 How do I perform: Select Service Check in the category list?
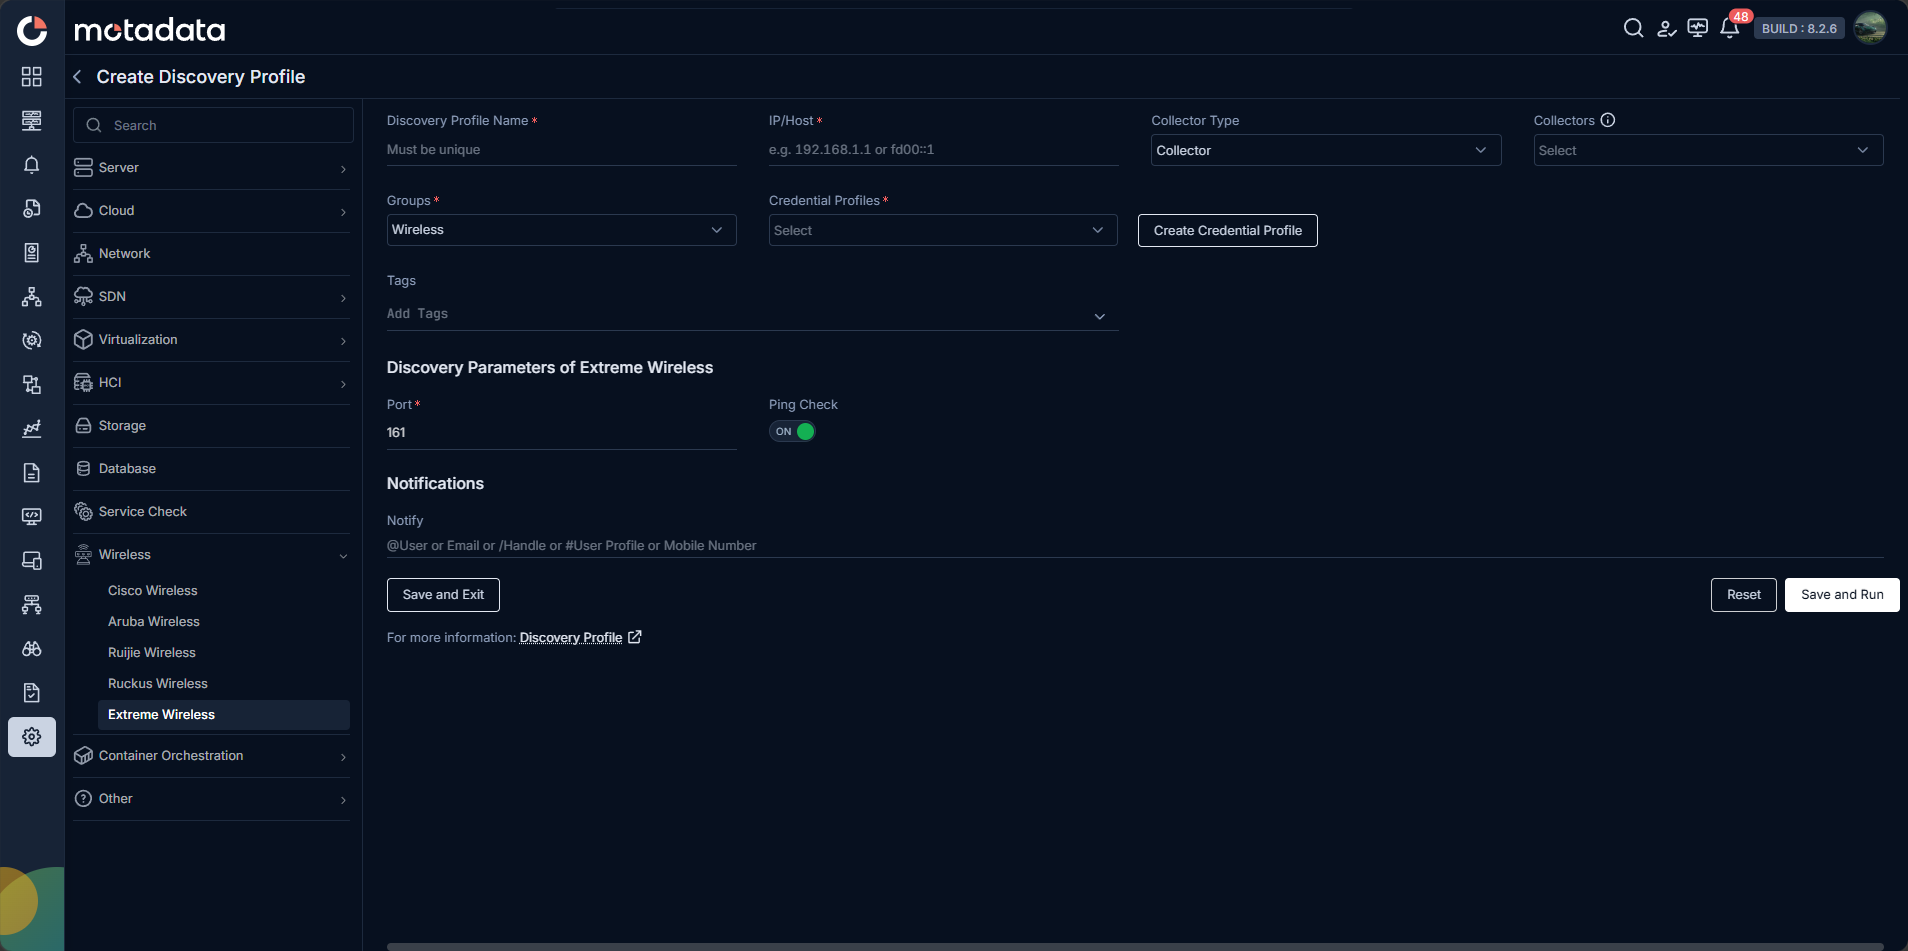pyautogui.click(x=211, y=512)
